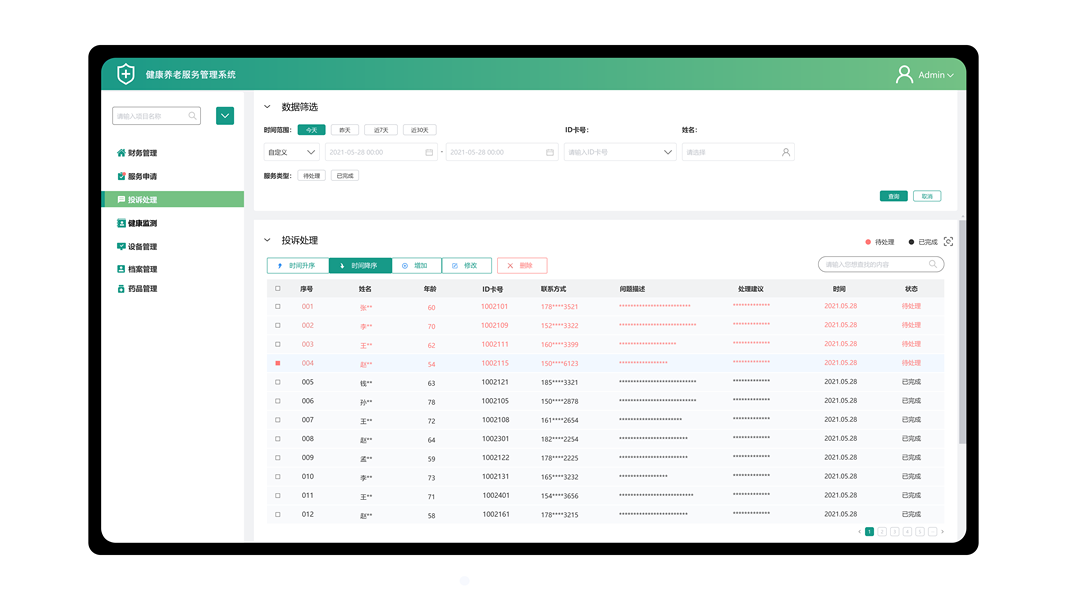Screen dimensions: 1067x600
Task: Check the row 010 checkbox
Action: 278,476
